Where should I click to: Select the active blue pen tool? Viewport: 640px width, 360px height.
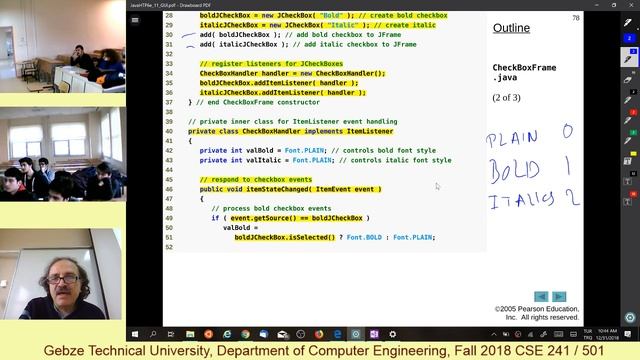(x=629, y=57)
